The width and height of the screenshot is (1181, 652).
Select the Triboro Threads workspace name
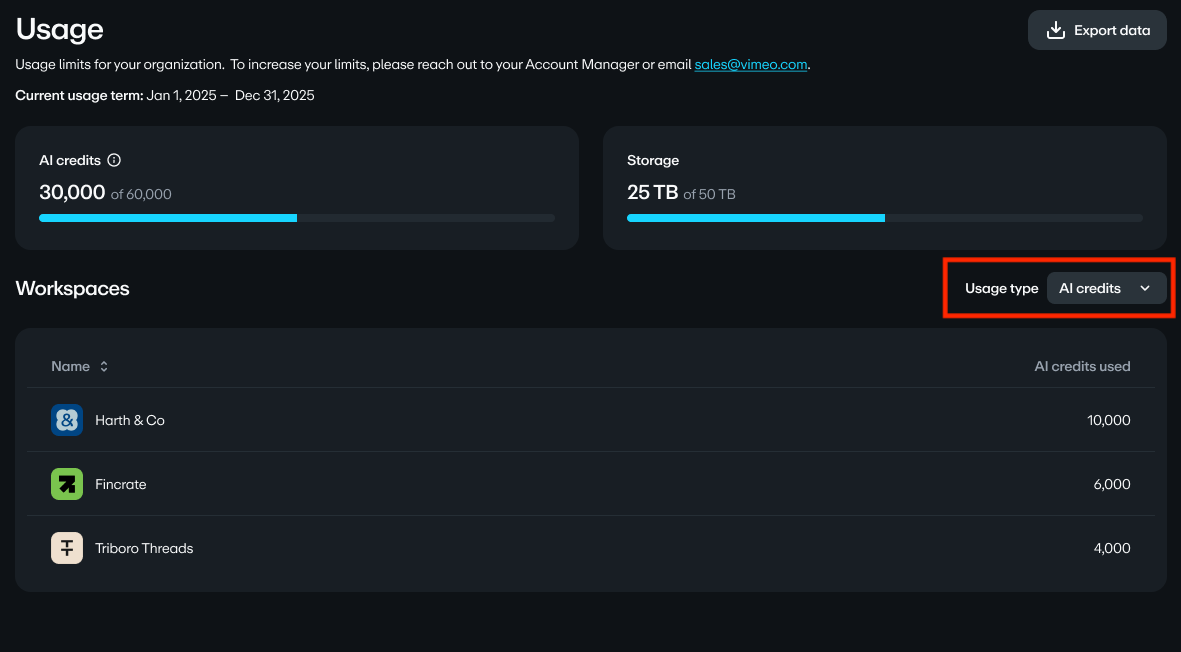(x=144, y=549)
